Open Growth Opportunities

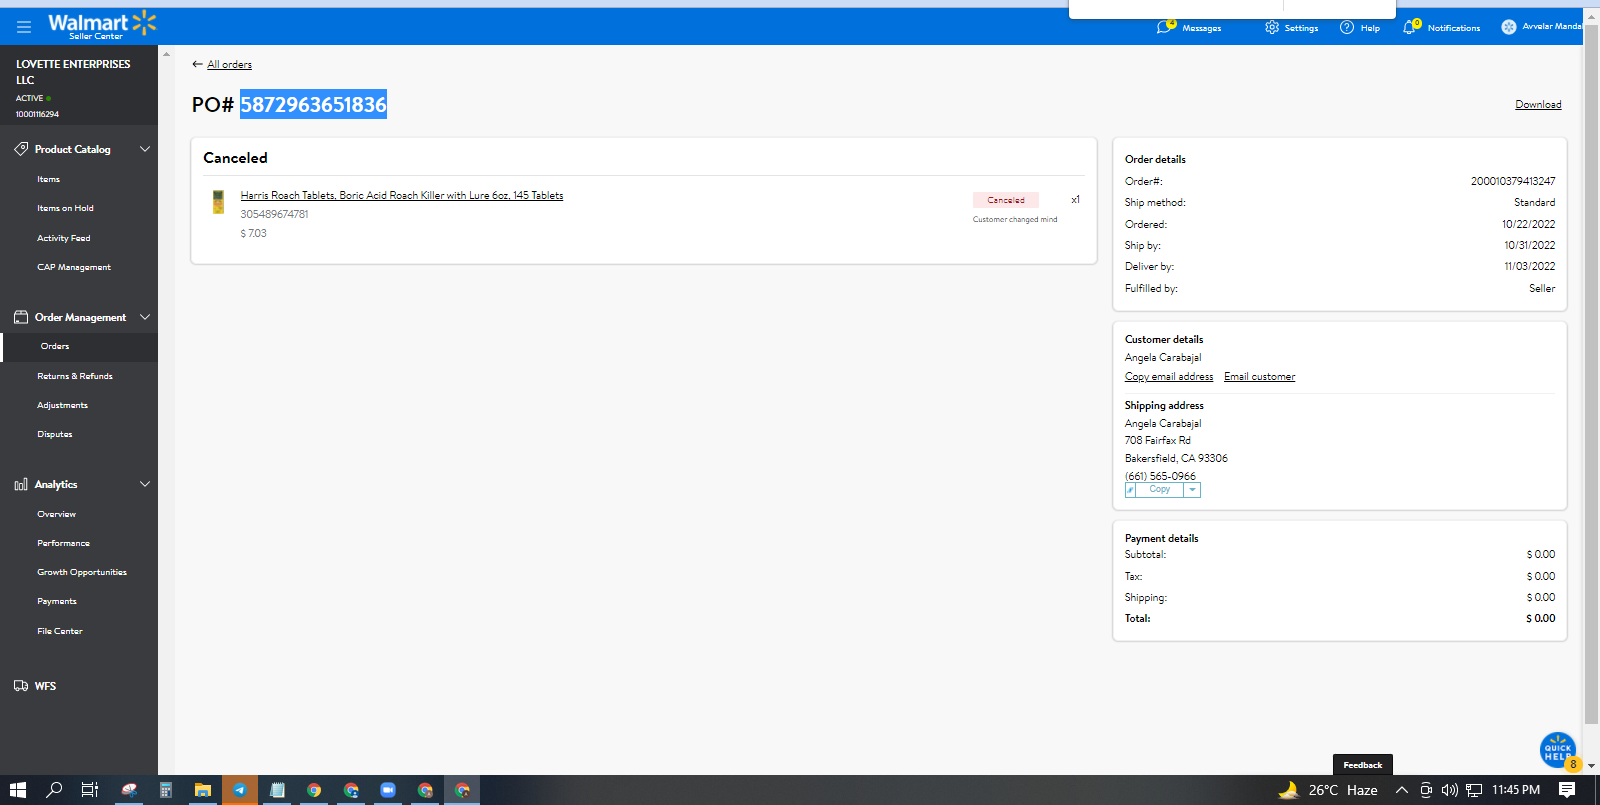coord(82,572)
